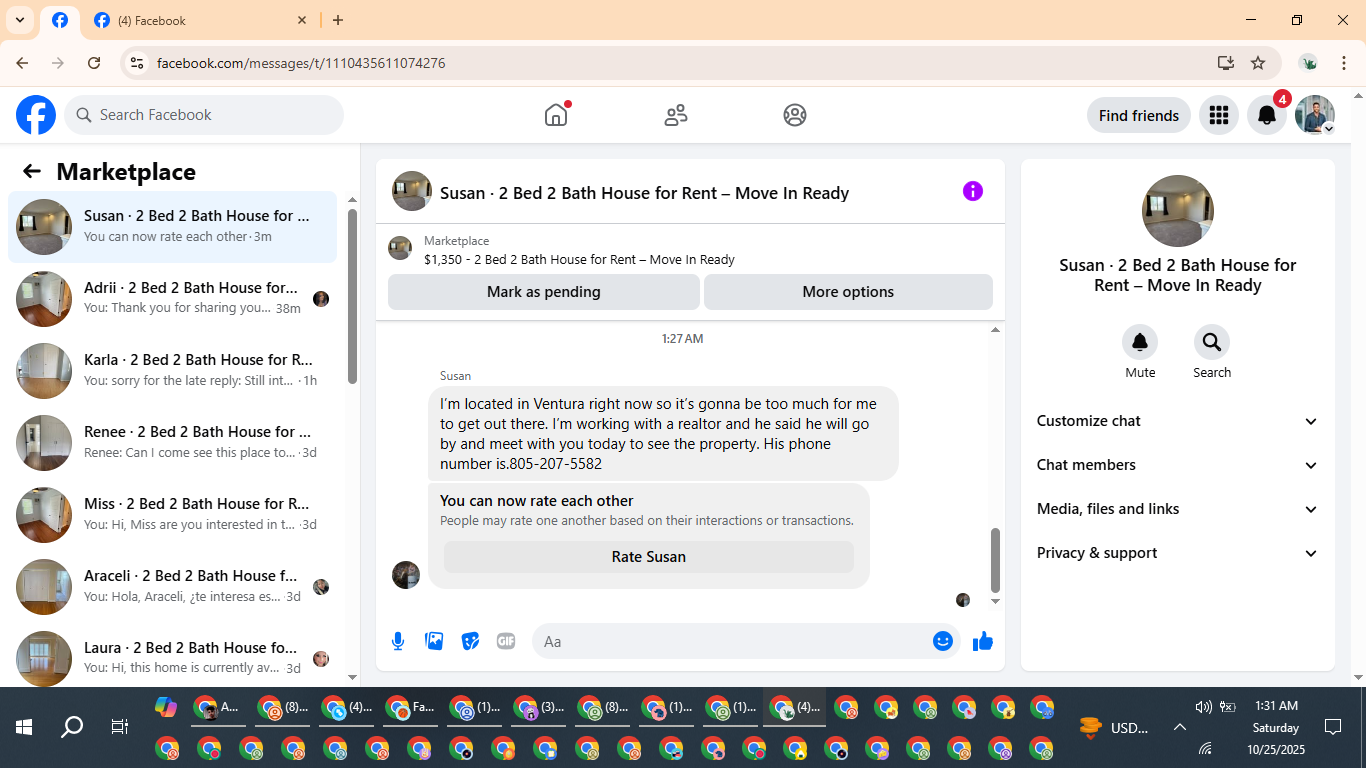Click the Find friends button
The image size is (1366, 768).
coord(1139,115)
